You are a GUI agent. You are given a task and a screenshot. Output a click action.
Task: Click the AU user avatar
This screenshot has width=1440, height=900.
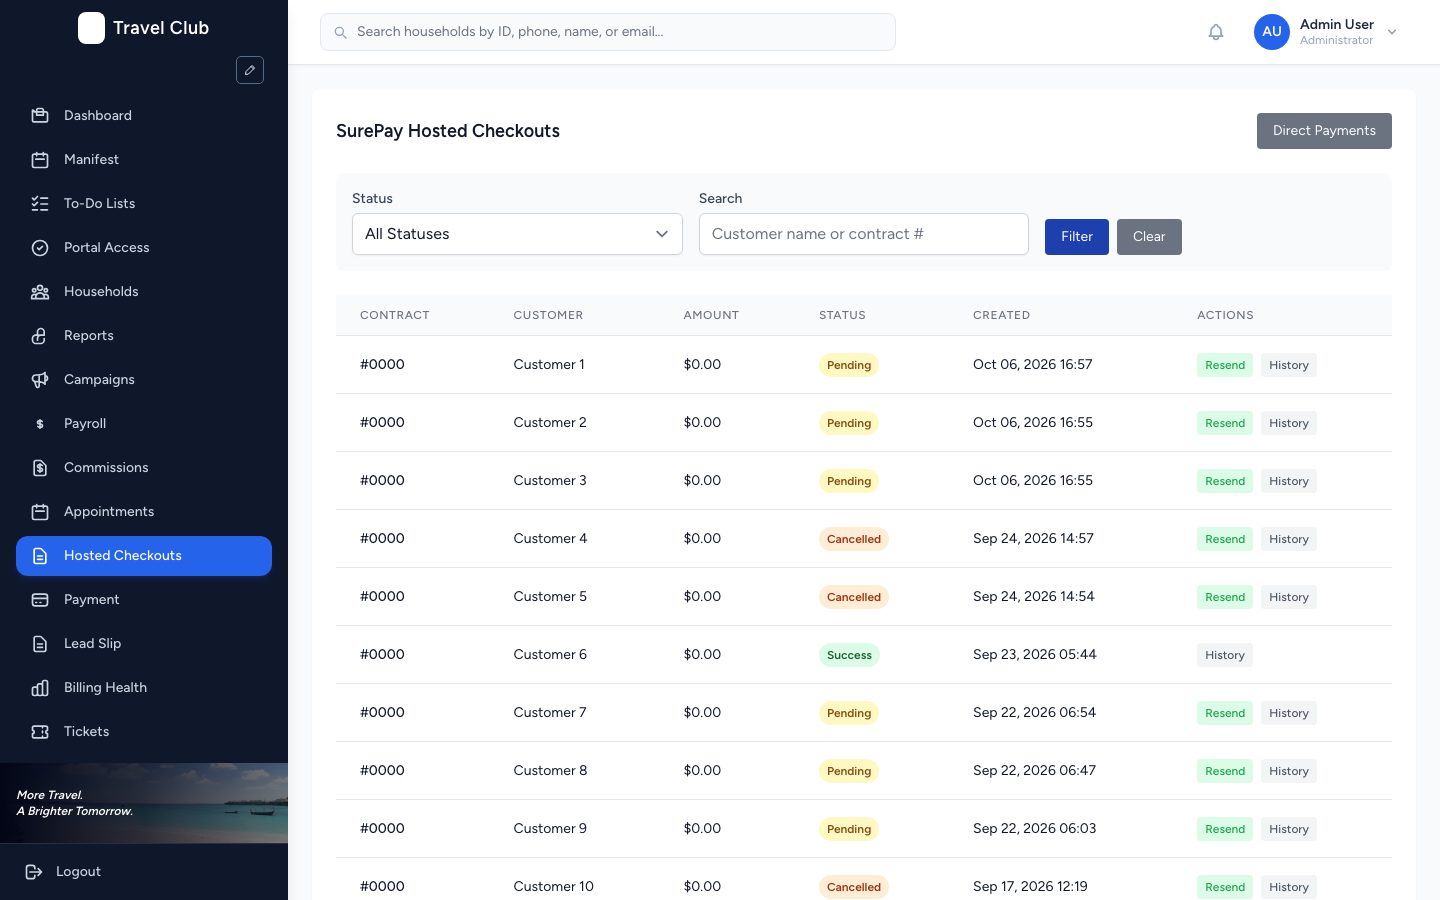pos(1272,32)
